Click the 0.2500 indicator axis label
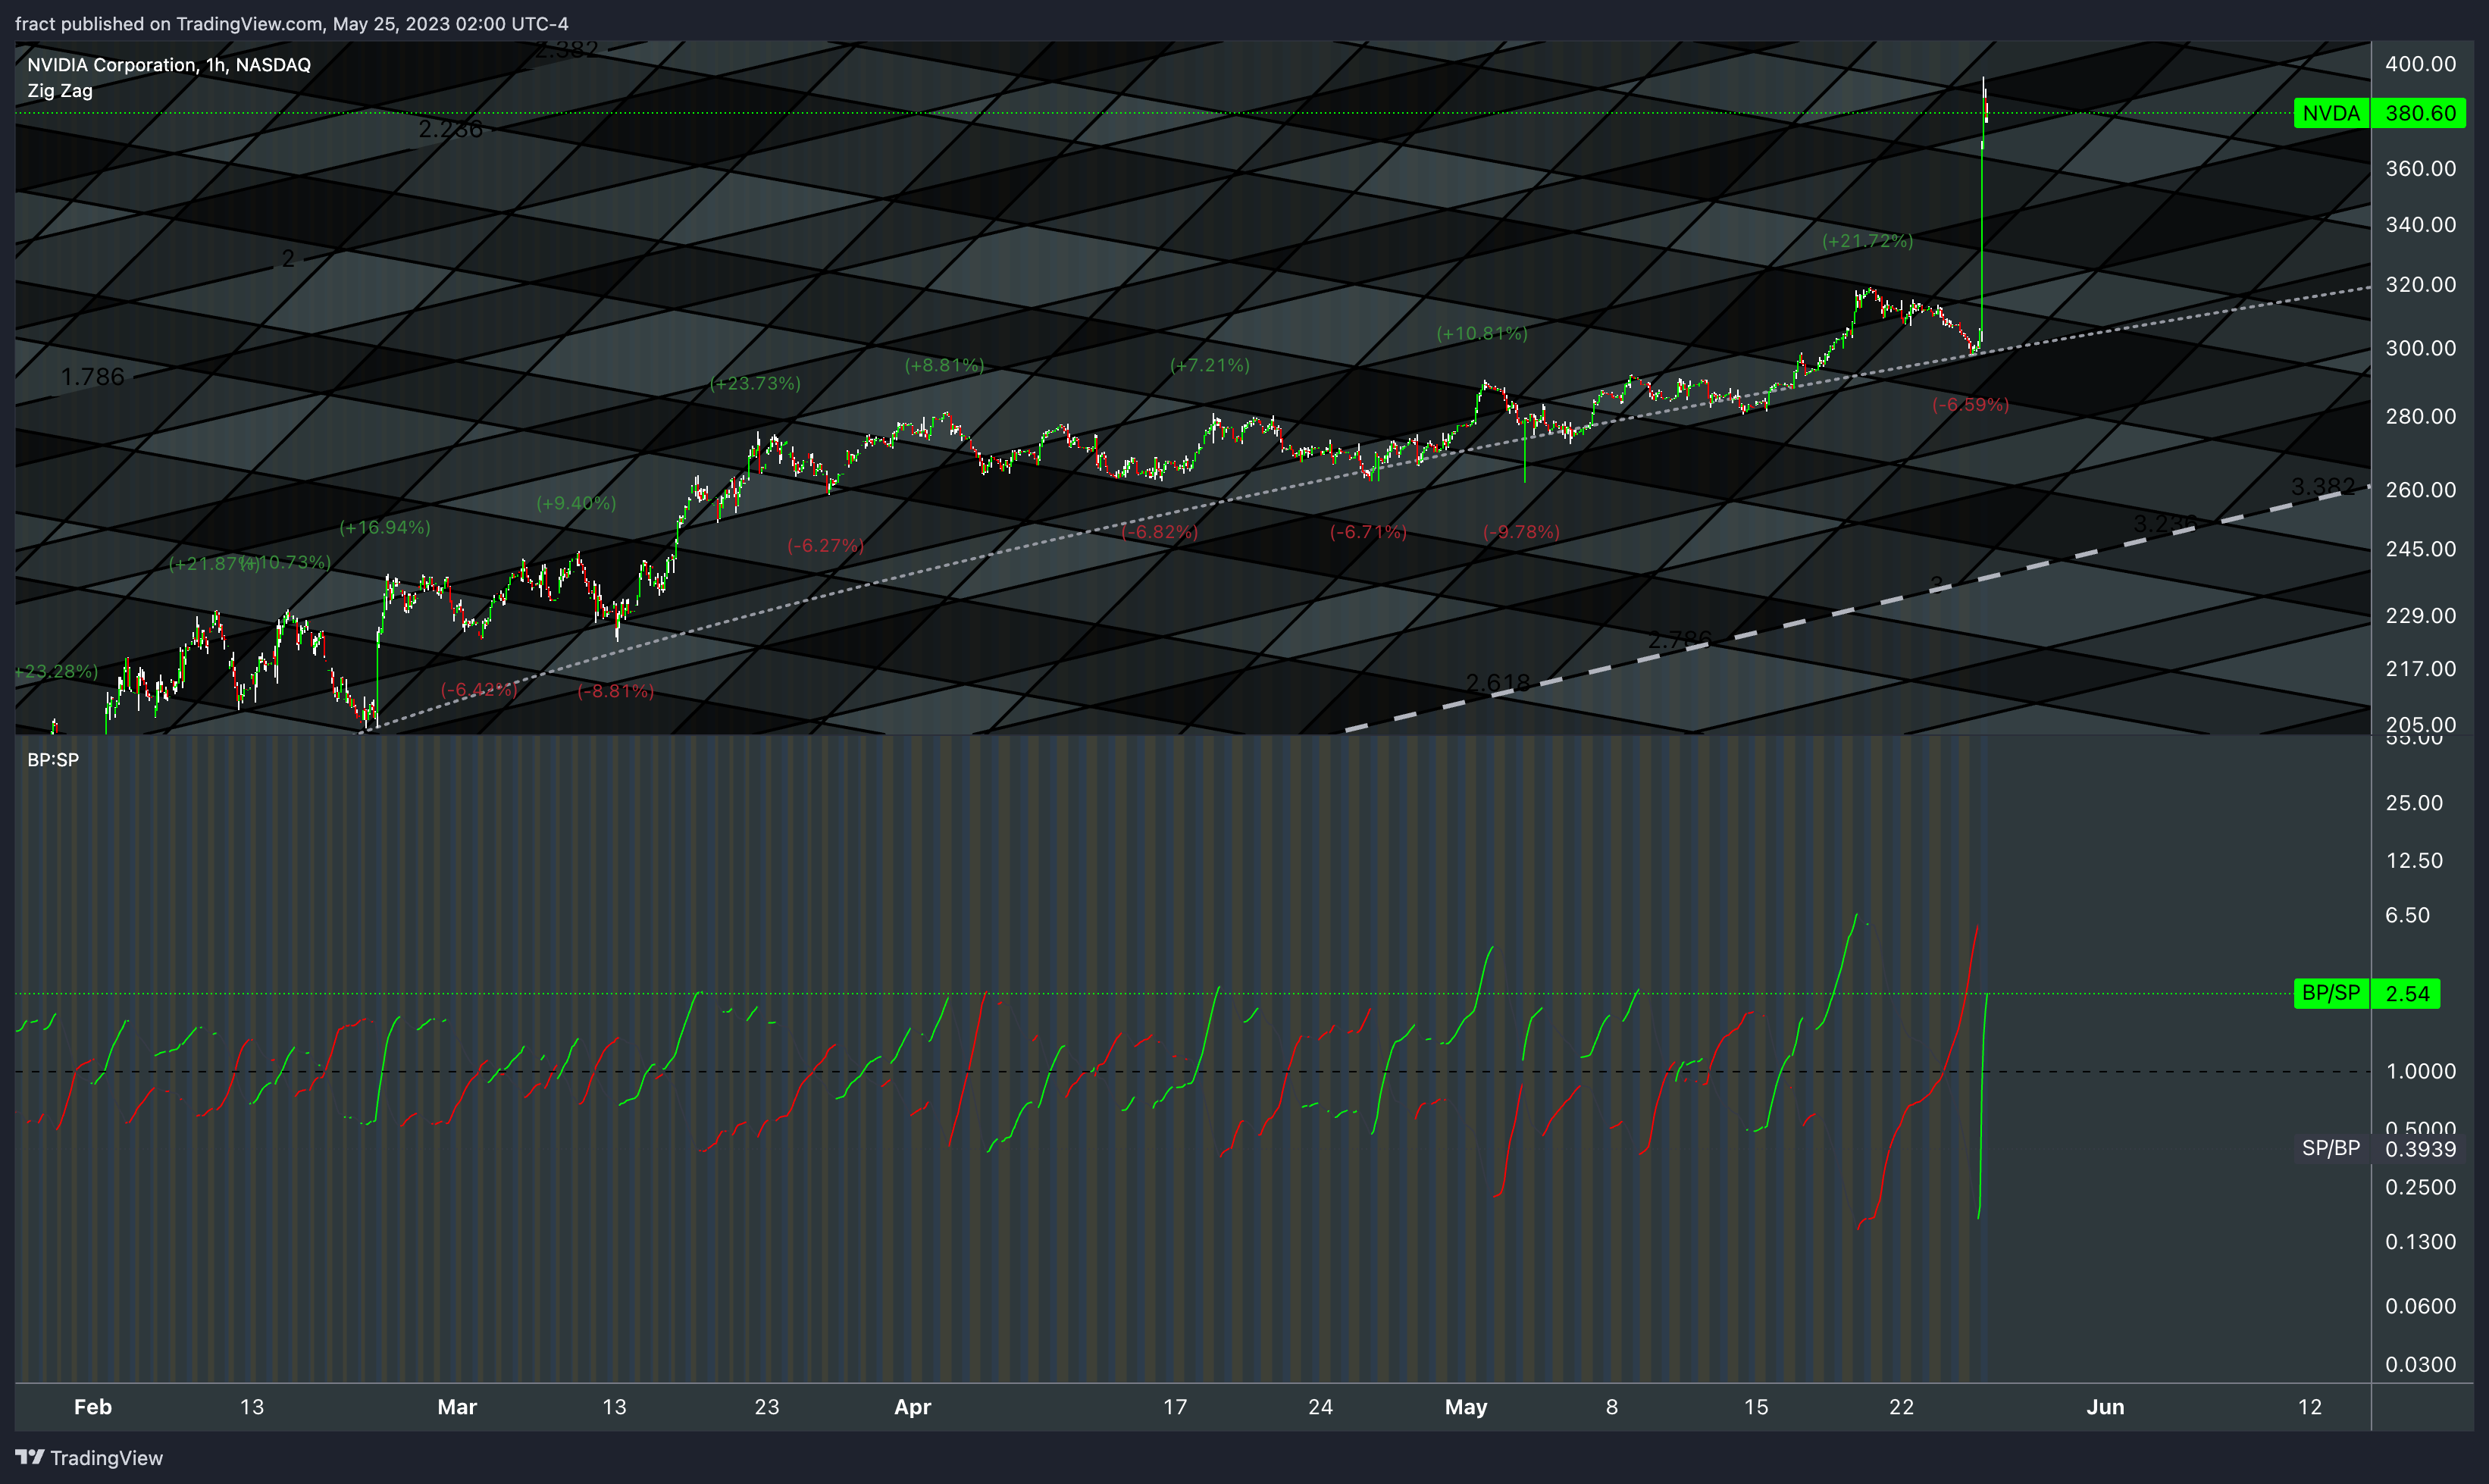The image size is (2489, 1484). coord(2420,1188)
